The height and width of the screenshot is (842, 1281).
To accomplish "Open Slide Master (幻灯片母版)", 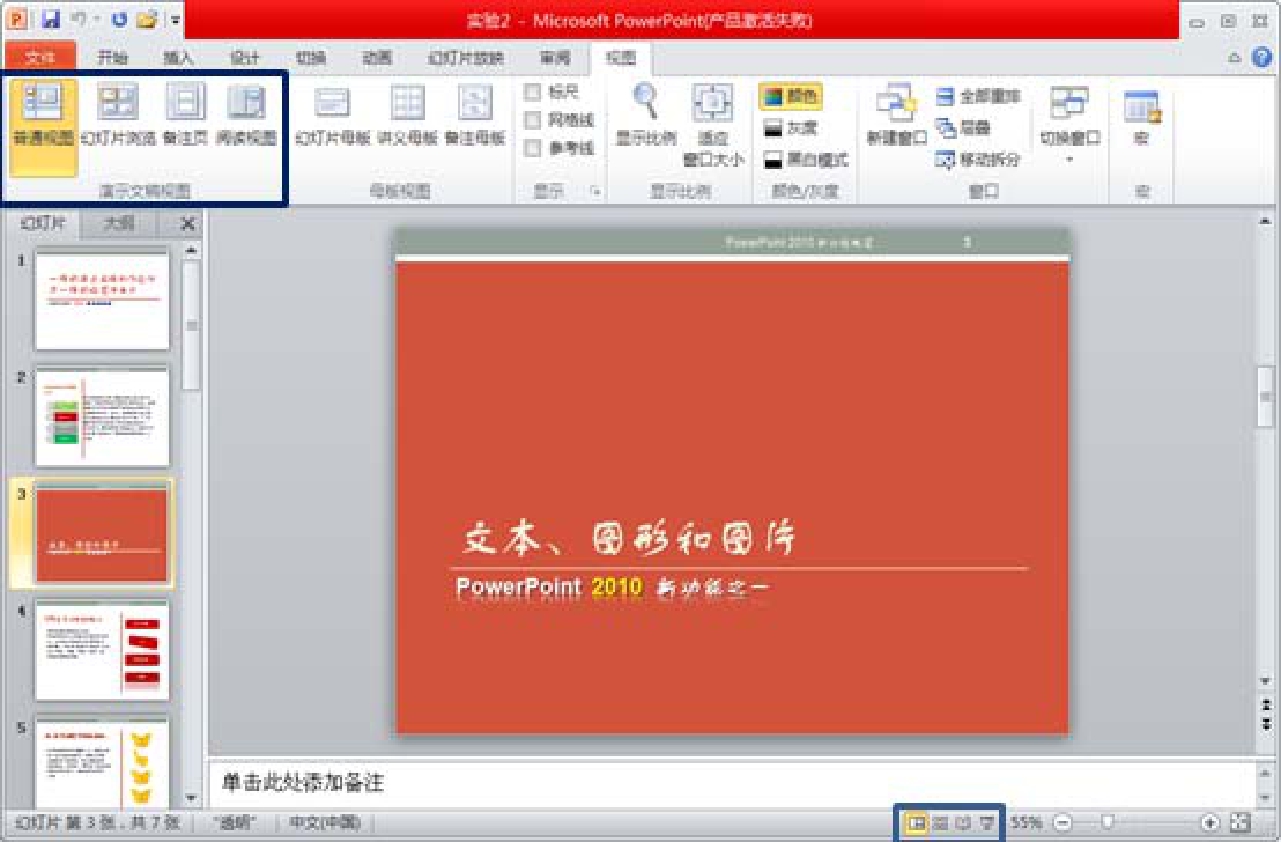I will [x=332, y=117].
